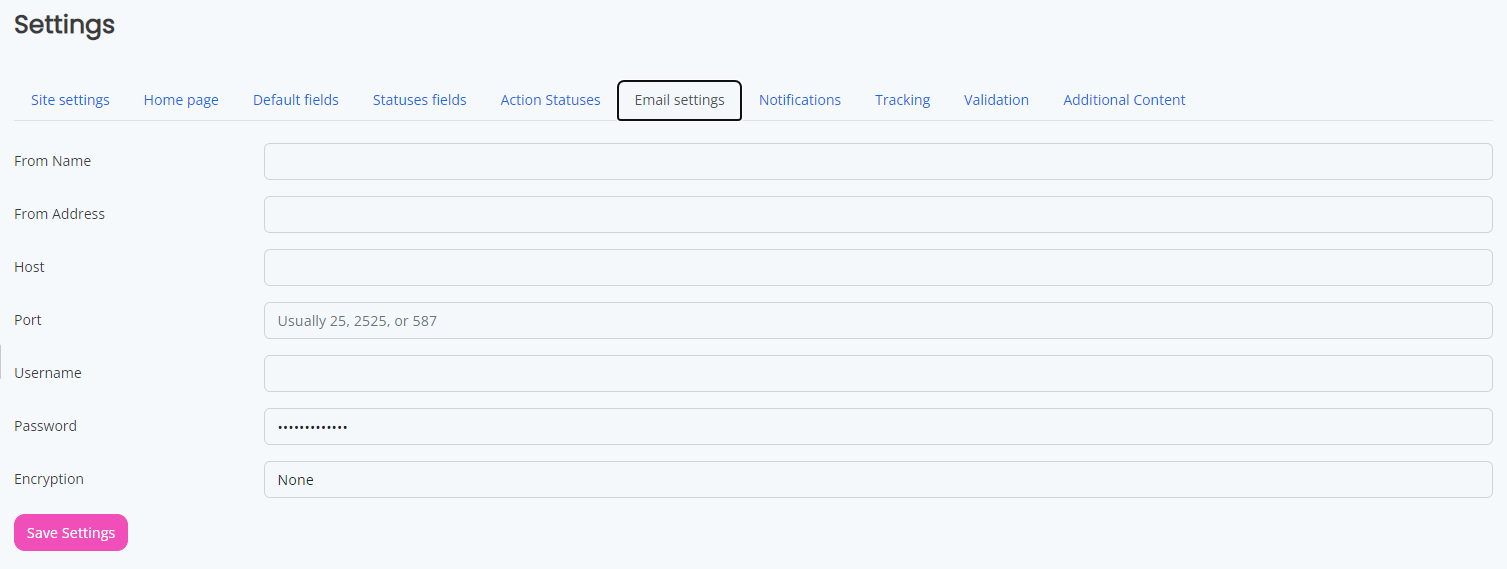Click the Port label text
1507x569 pixels.
(28, 320)
